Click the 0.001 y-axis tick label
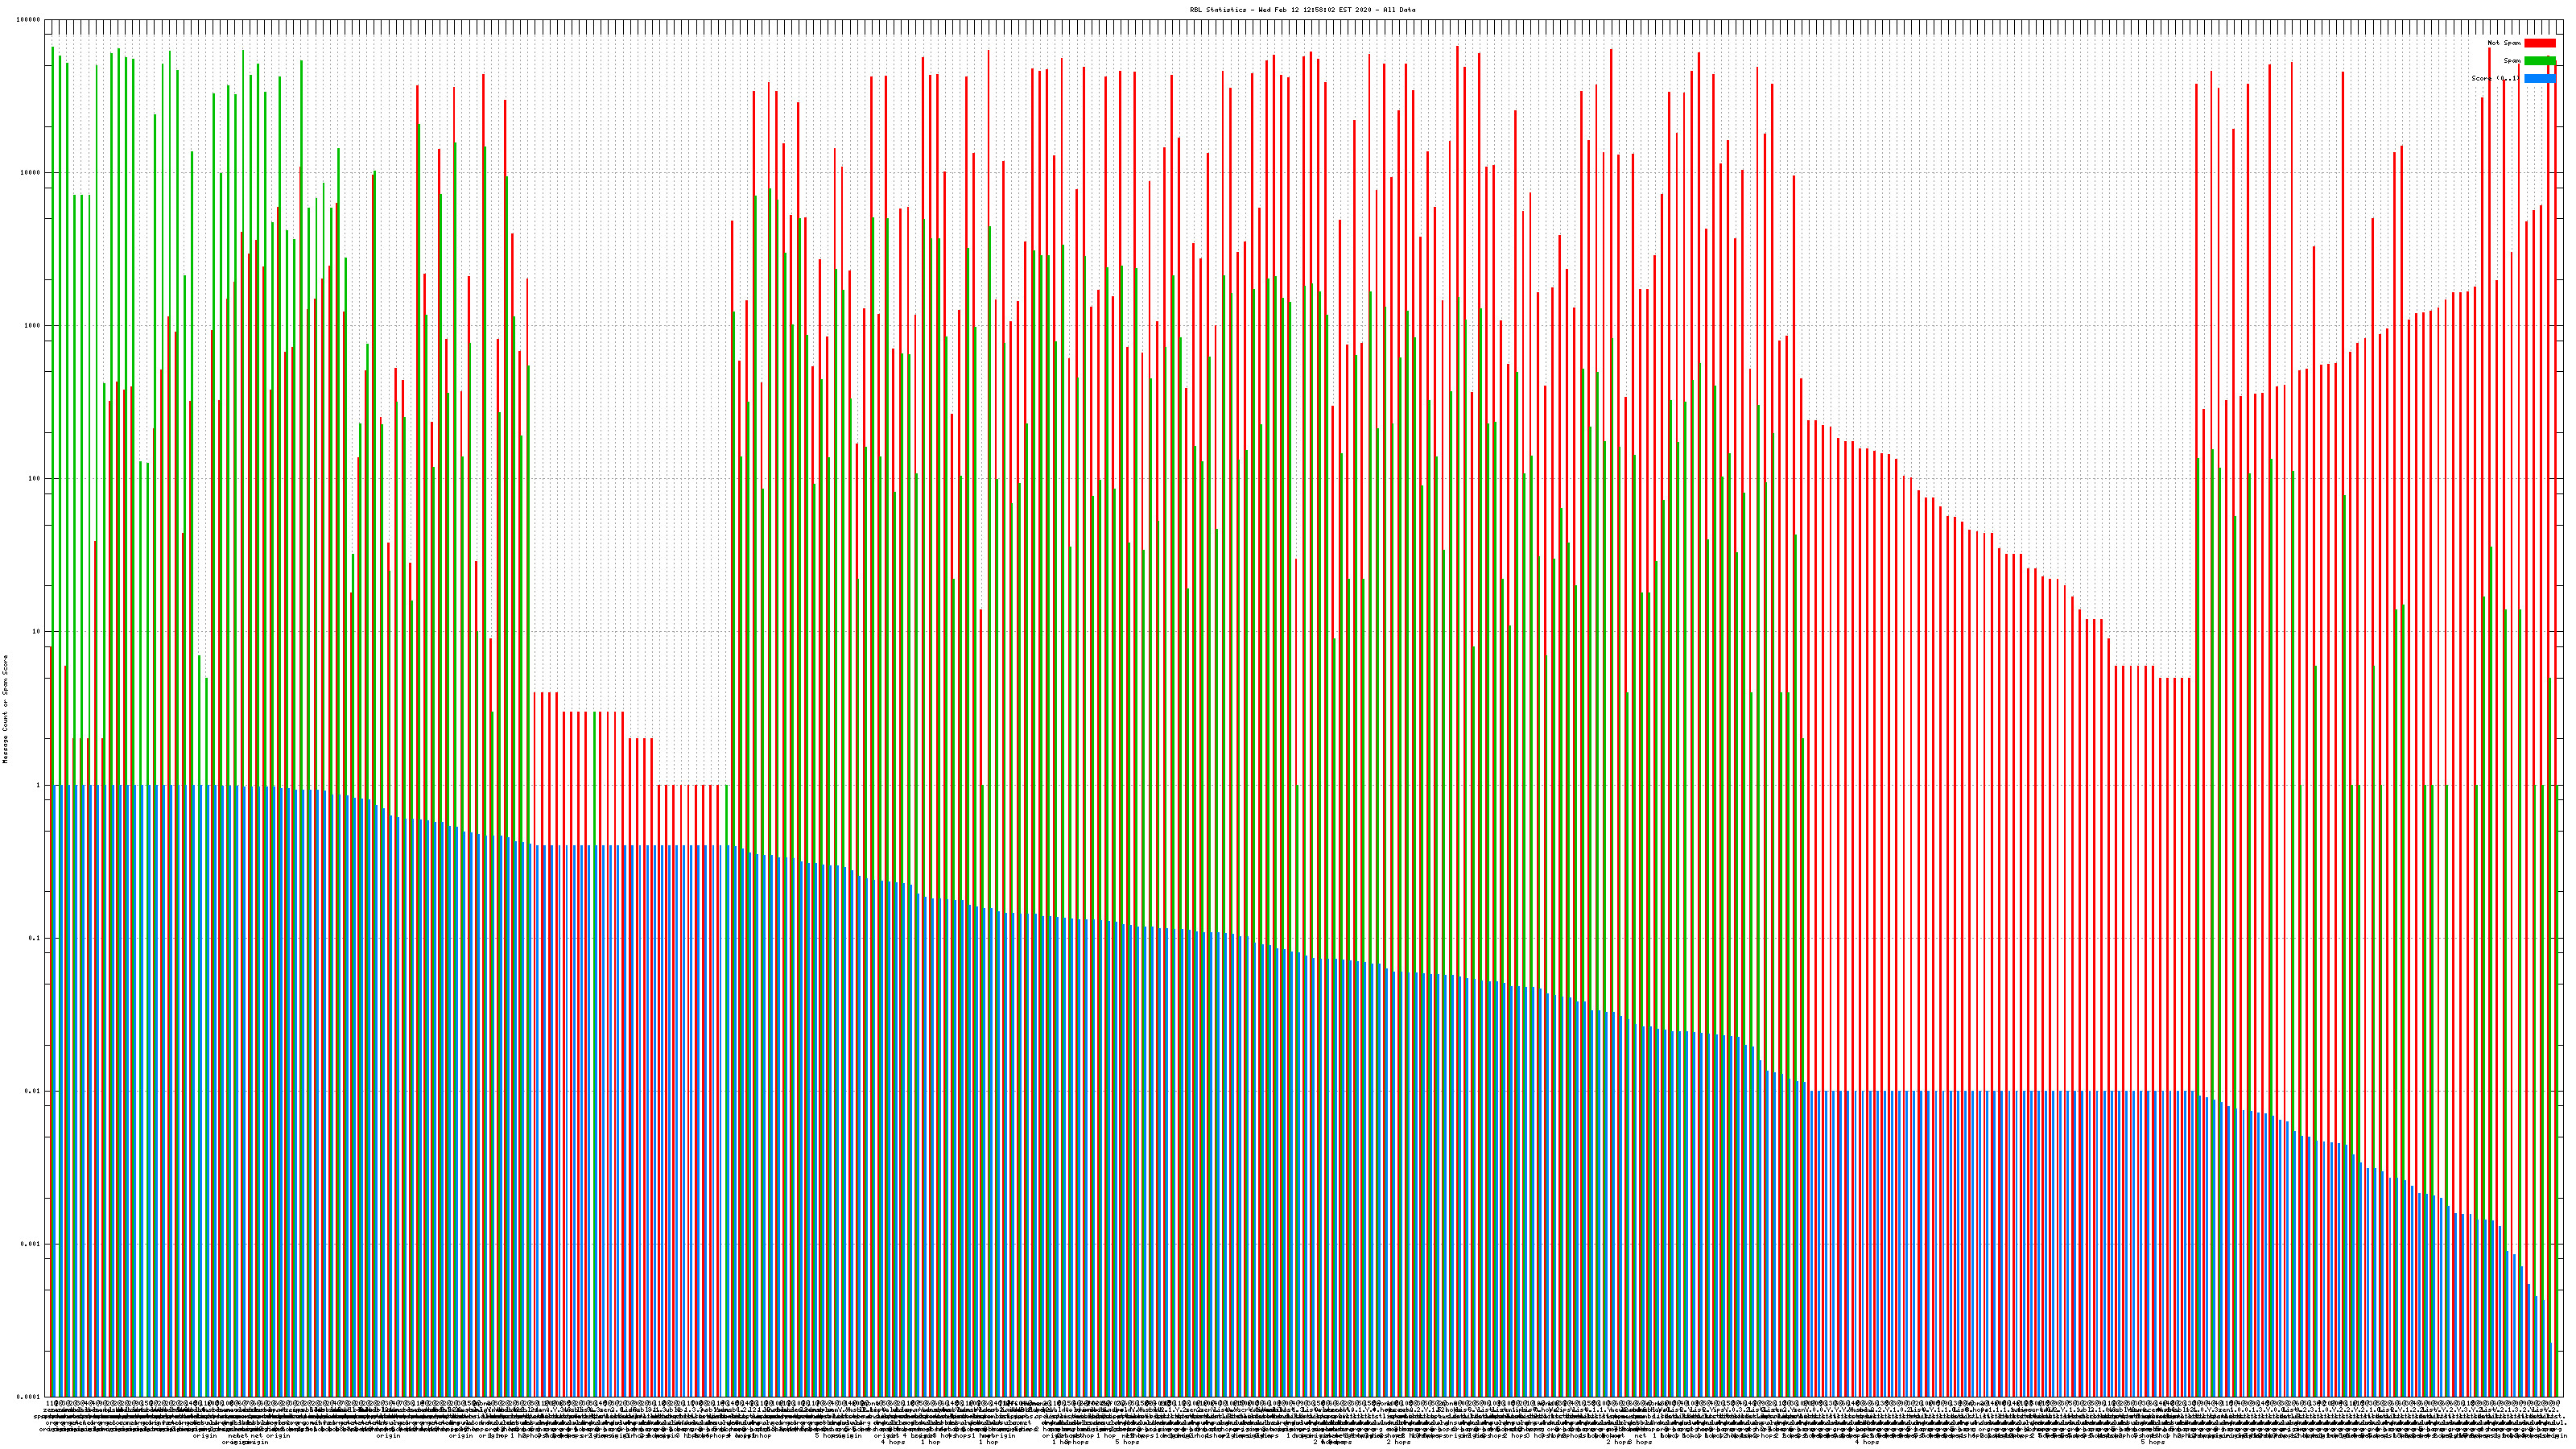Screen dimensions: 2576x1449 tap(30, 1244)
